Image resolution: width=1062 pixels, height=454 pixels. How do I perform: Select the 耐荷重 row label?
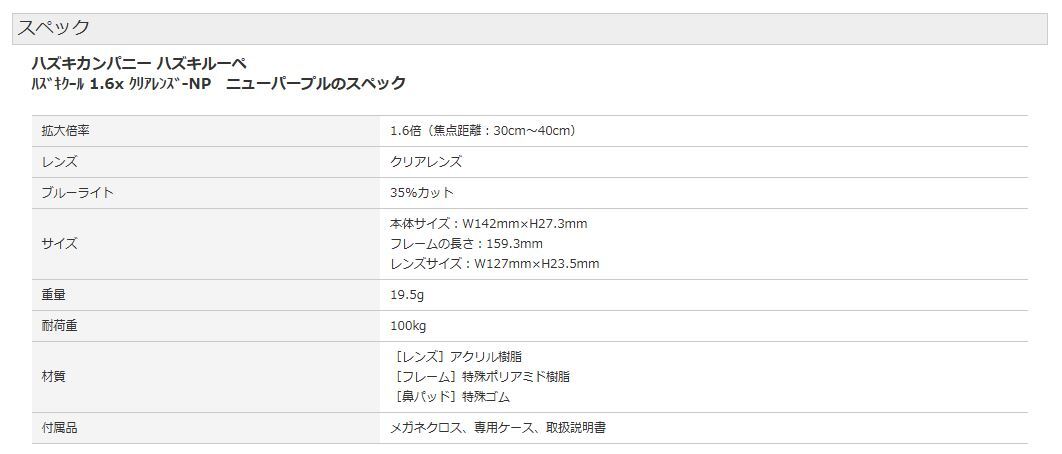(59, 326)
